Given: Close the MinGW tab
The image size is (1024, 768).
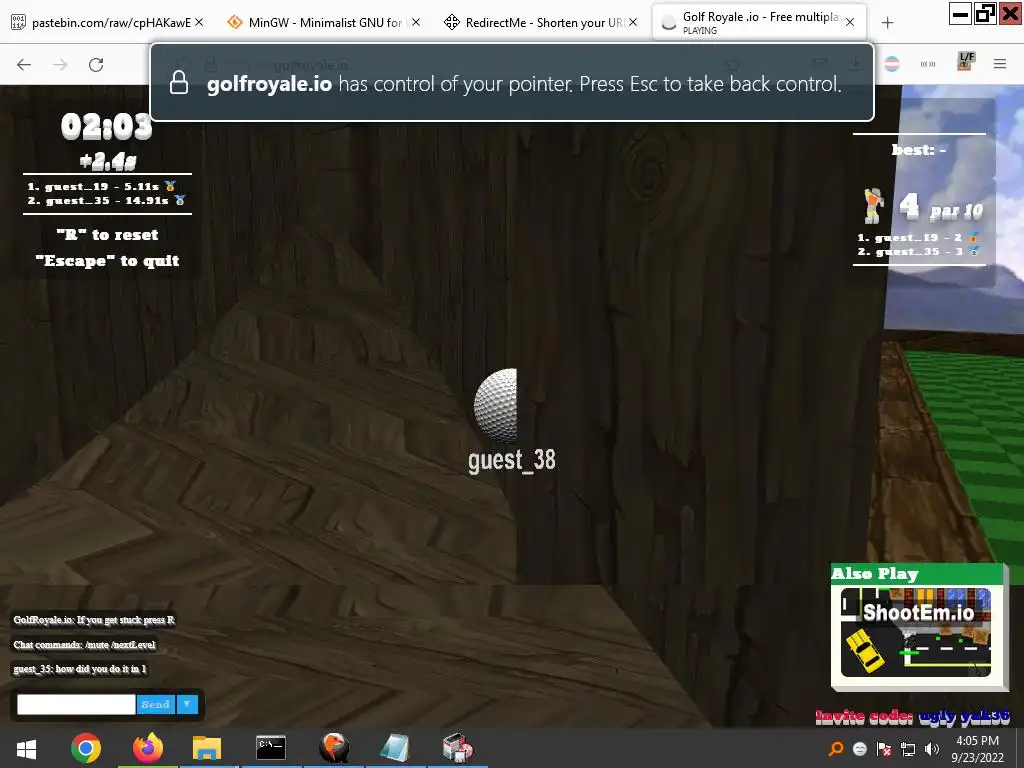Looking at the screenshot, I should (415, 22).
